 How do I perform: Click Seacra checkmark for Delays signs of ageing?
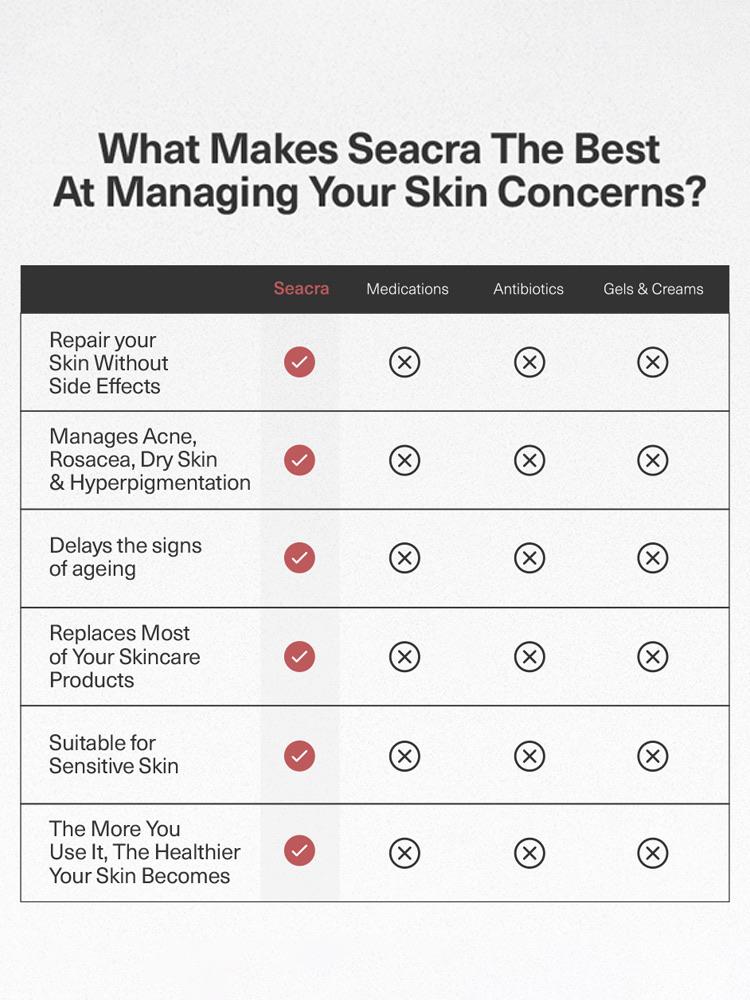(299, 557)
